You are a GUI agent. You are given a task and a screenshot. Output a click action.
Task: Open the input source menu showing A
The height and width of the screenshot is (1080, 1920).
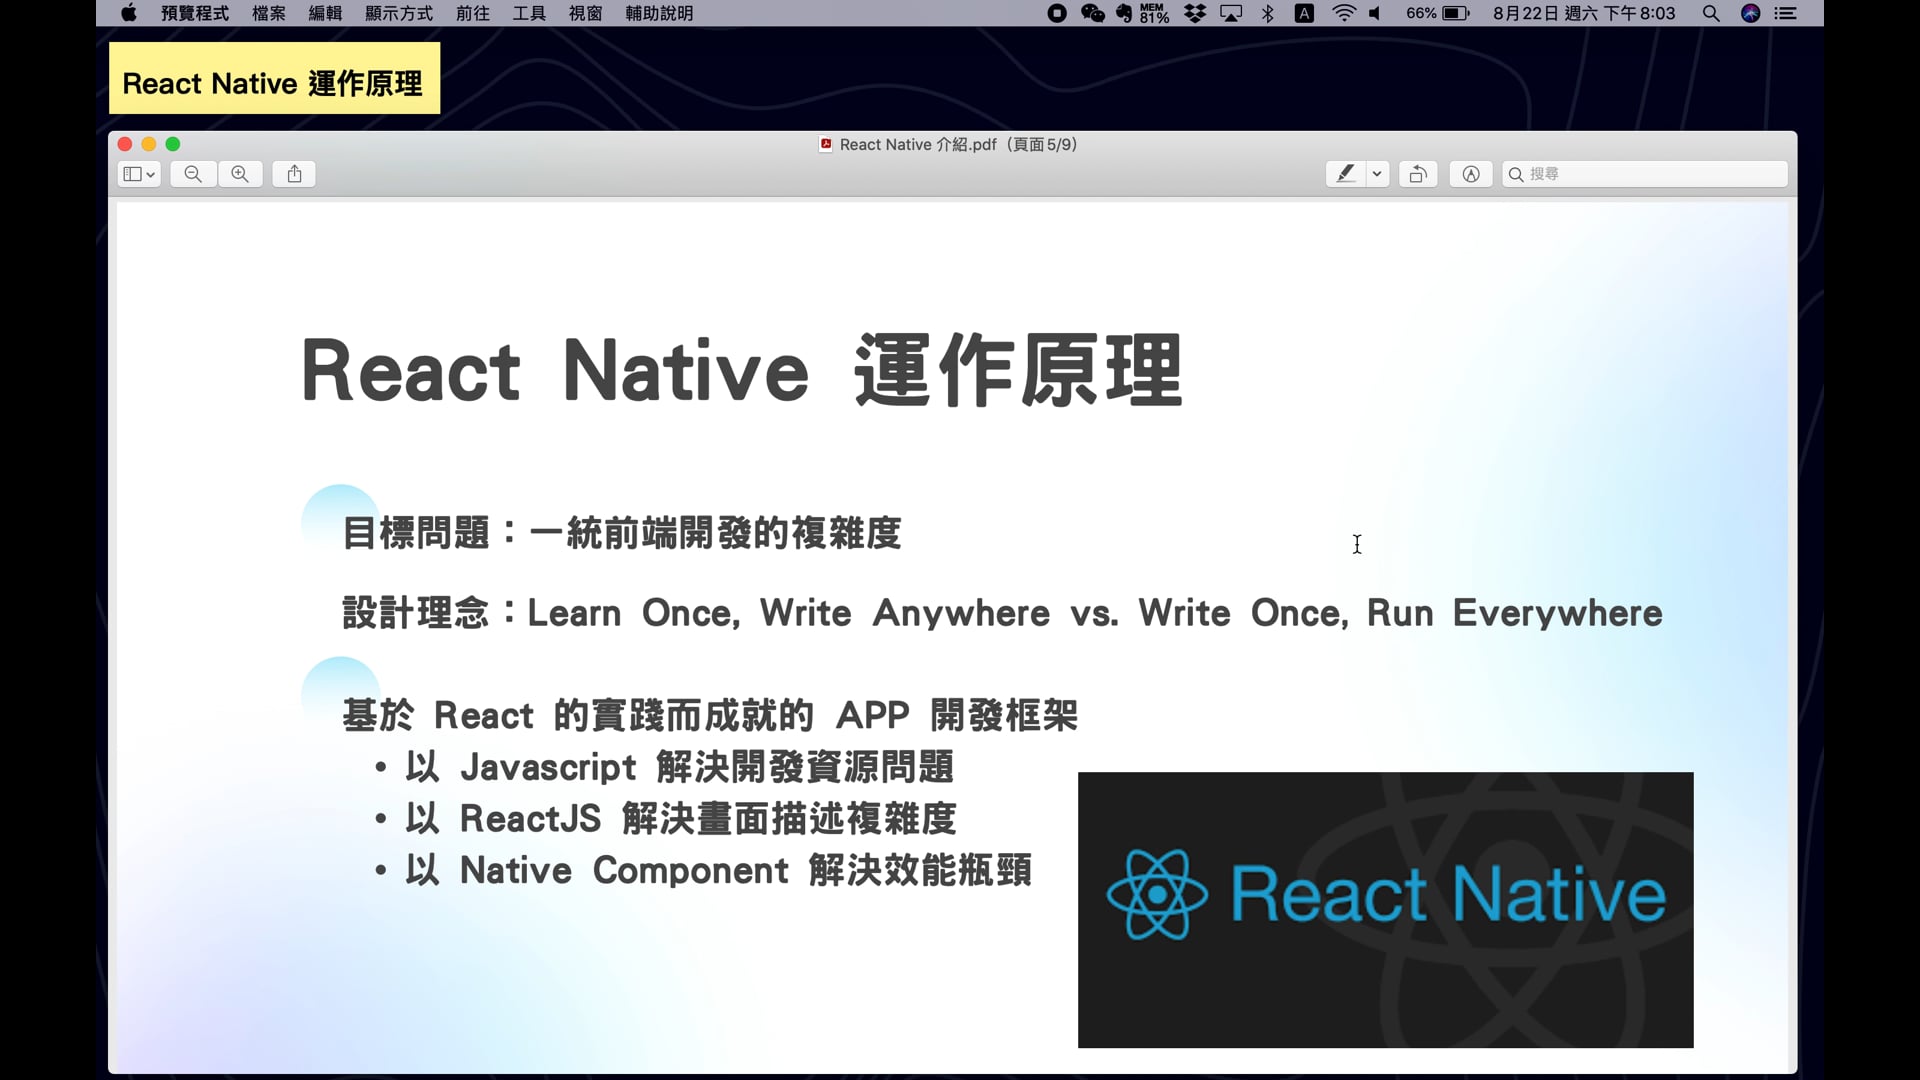1304,13
